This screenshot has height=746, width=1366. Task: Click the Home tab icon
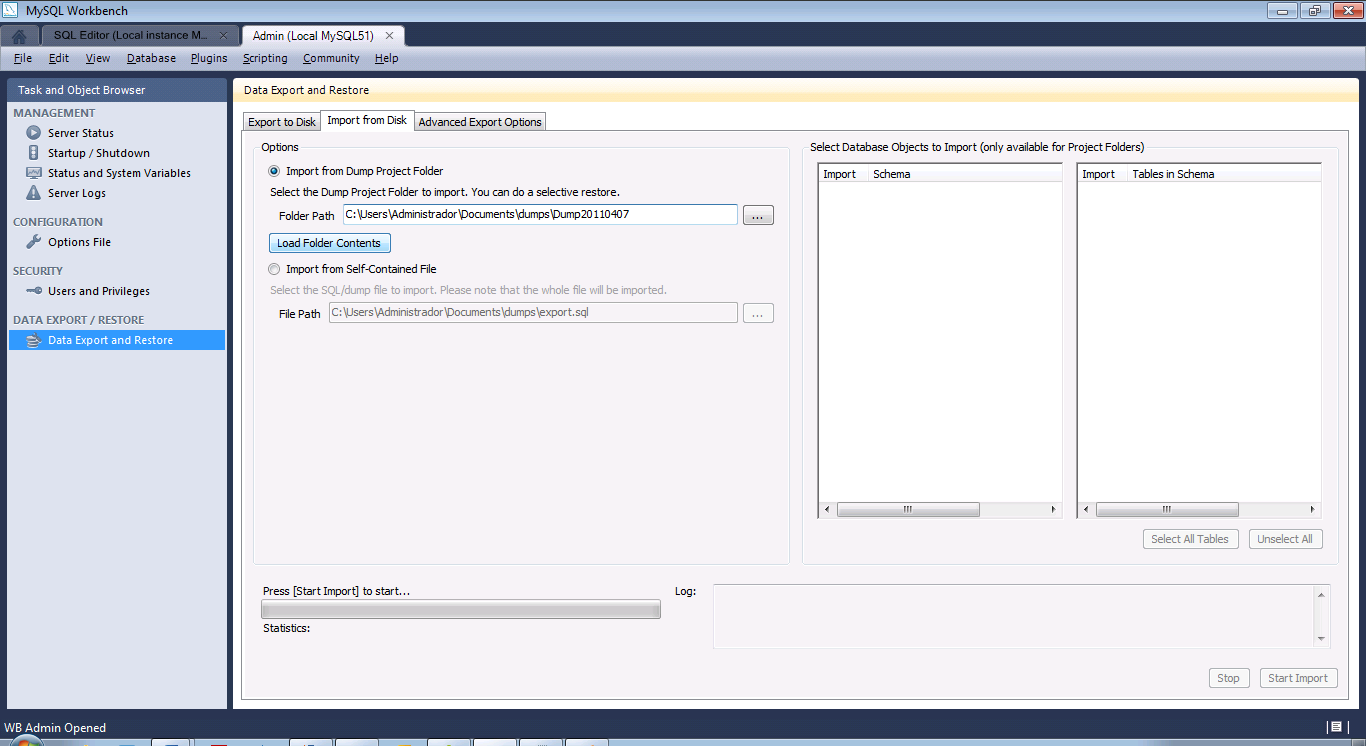[19, 36]
